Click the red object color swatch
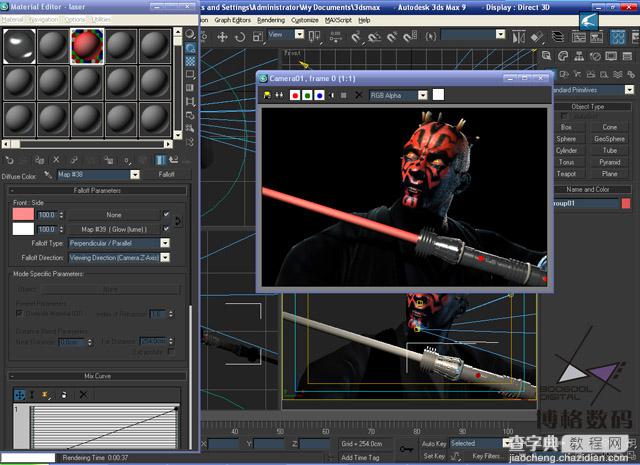This screenshot has width=640, height=465. pos(626,203)
